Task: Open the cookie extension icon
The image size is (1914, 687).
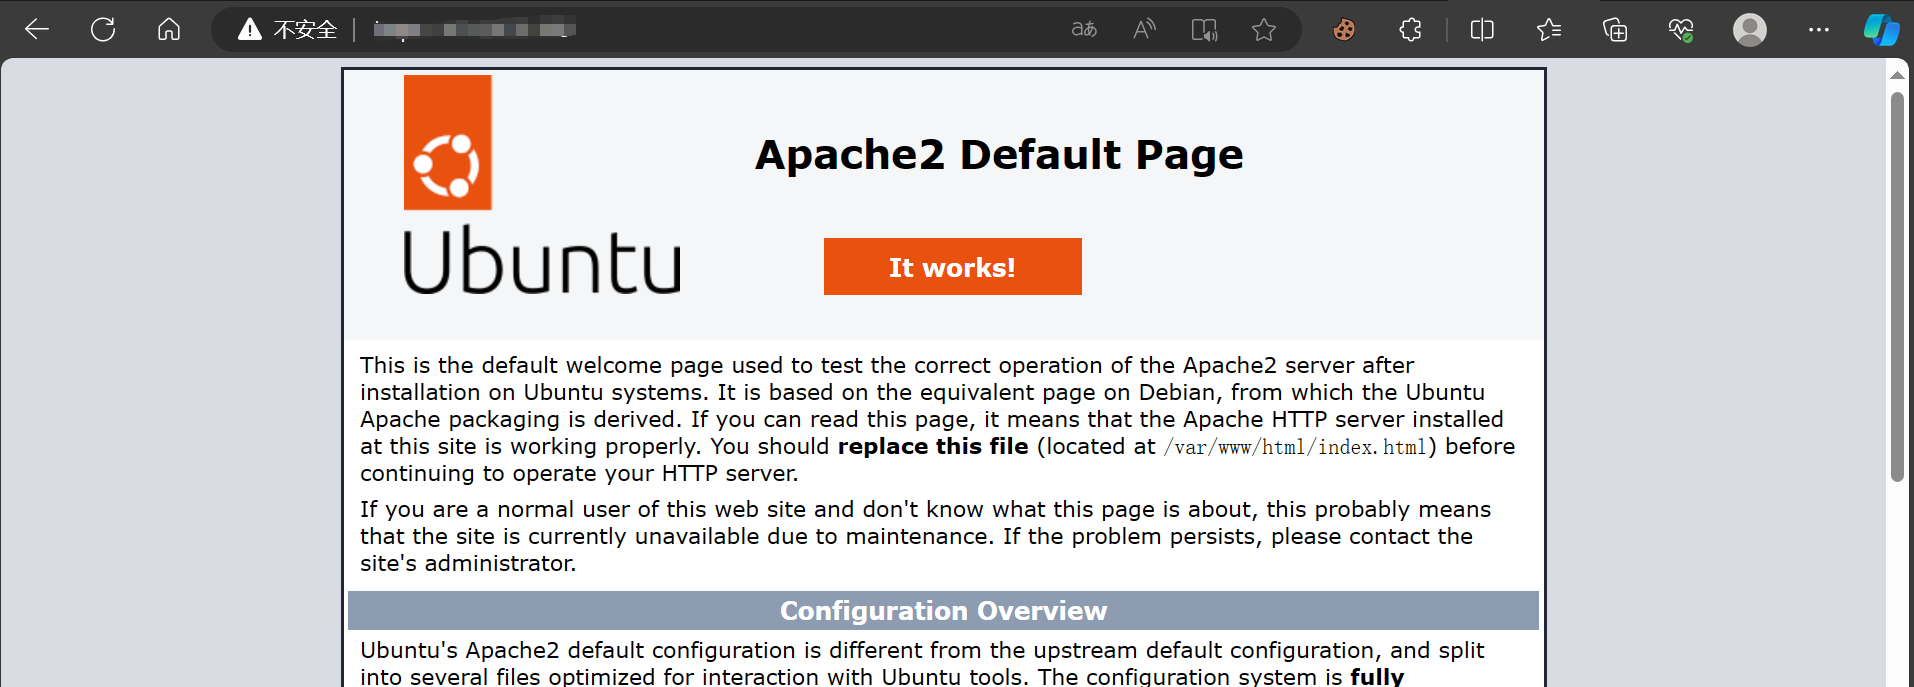Action: click(1344, 30)
